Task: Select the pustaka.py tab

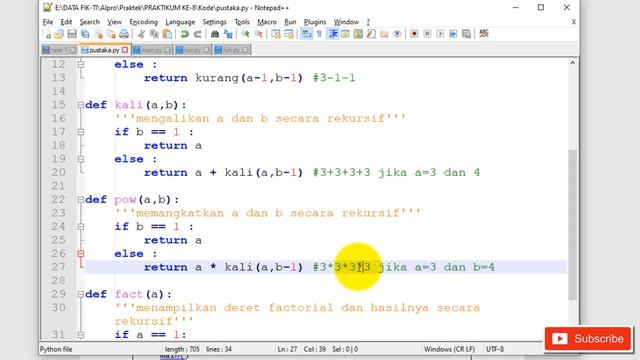Action: (104, 50)
